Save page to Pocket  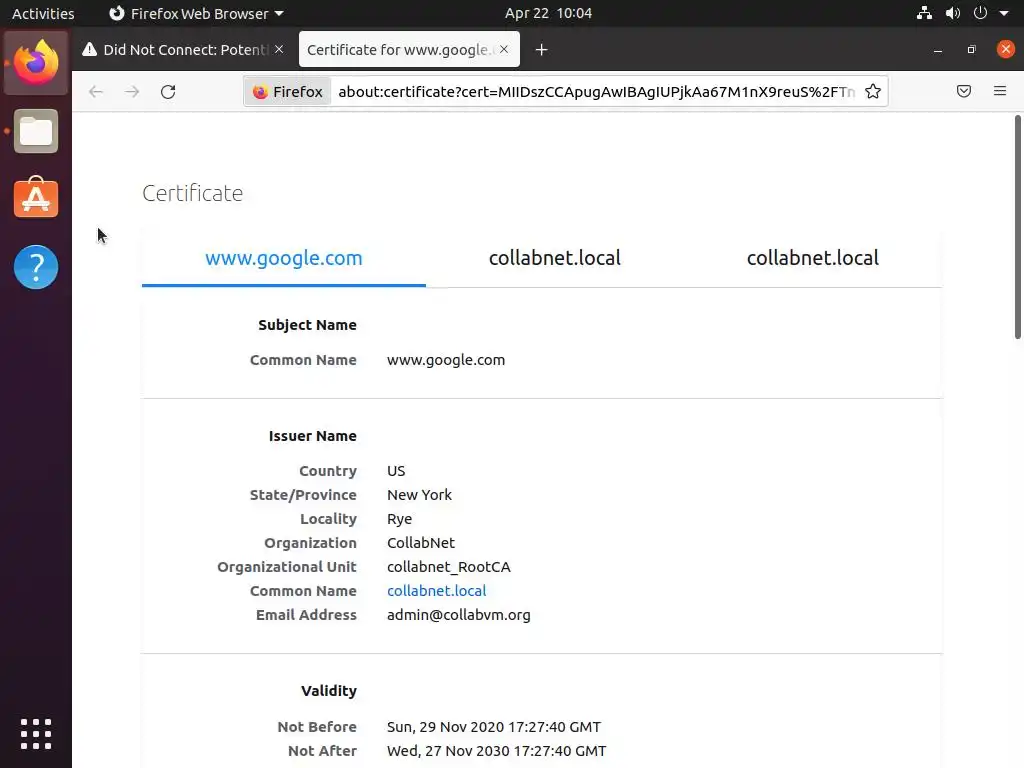point(964,91)
